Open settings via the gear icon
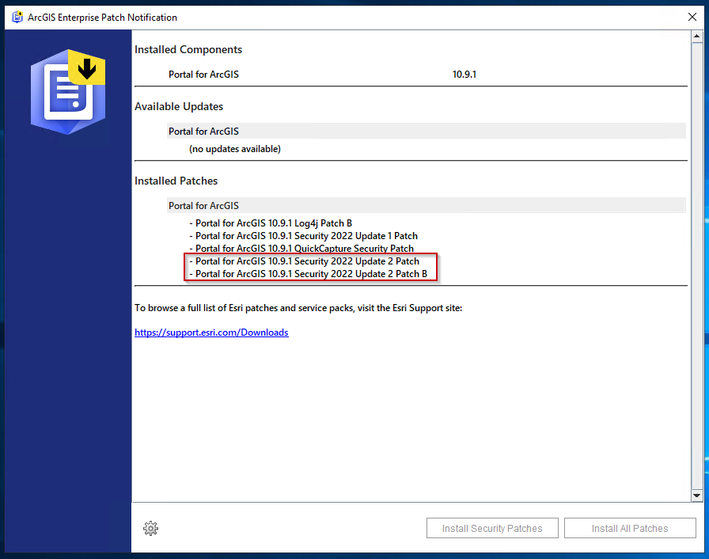This screenshot has width=709, height=559. pyautogui.click(x=151, y=528)
